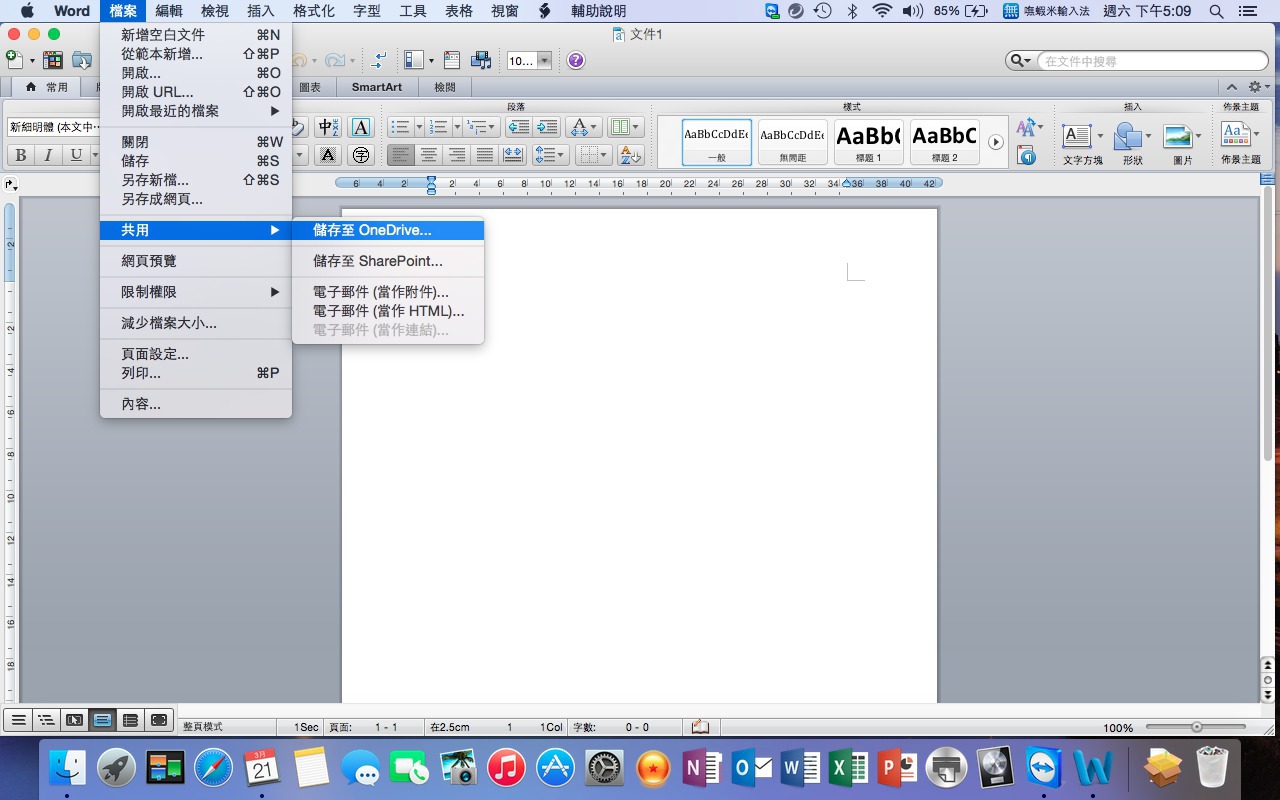Click the increase indent icon

pos(546,127)
